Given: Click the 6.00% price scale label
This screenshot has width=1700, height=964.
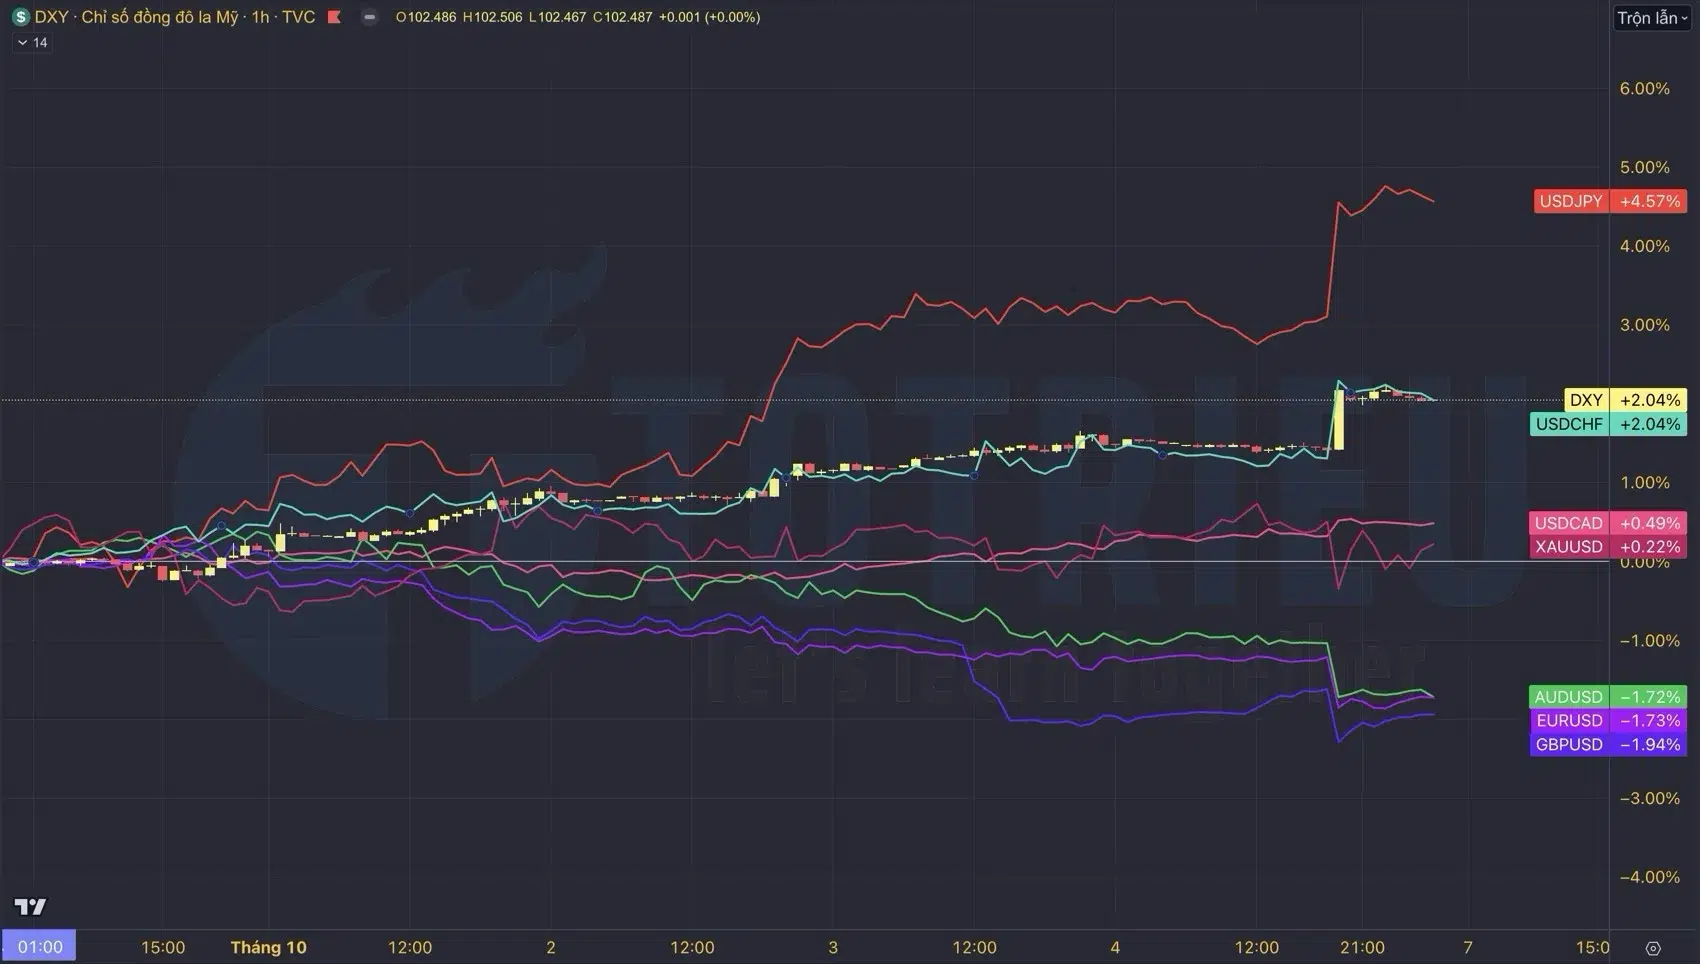Looking at the screenshot, I should [x=1645, y=89].
